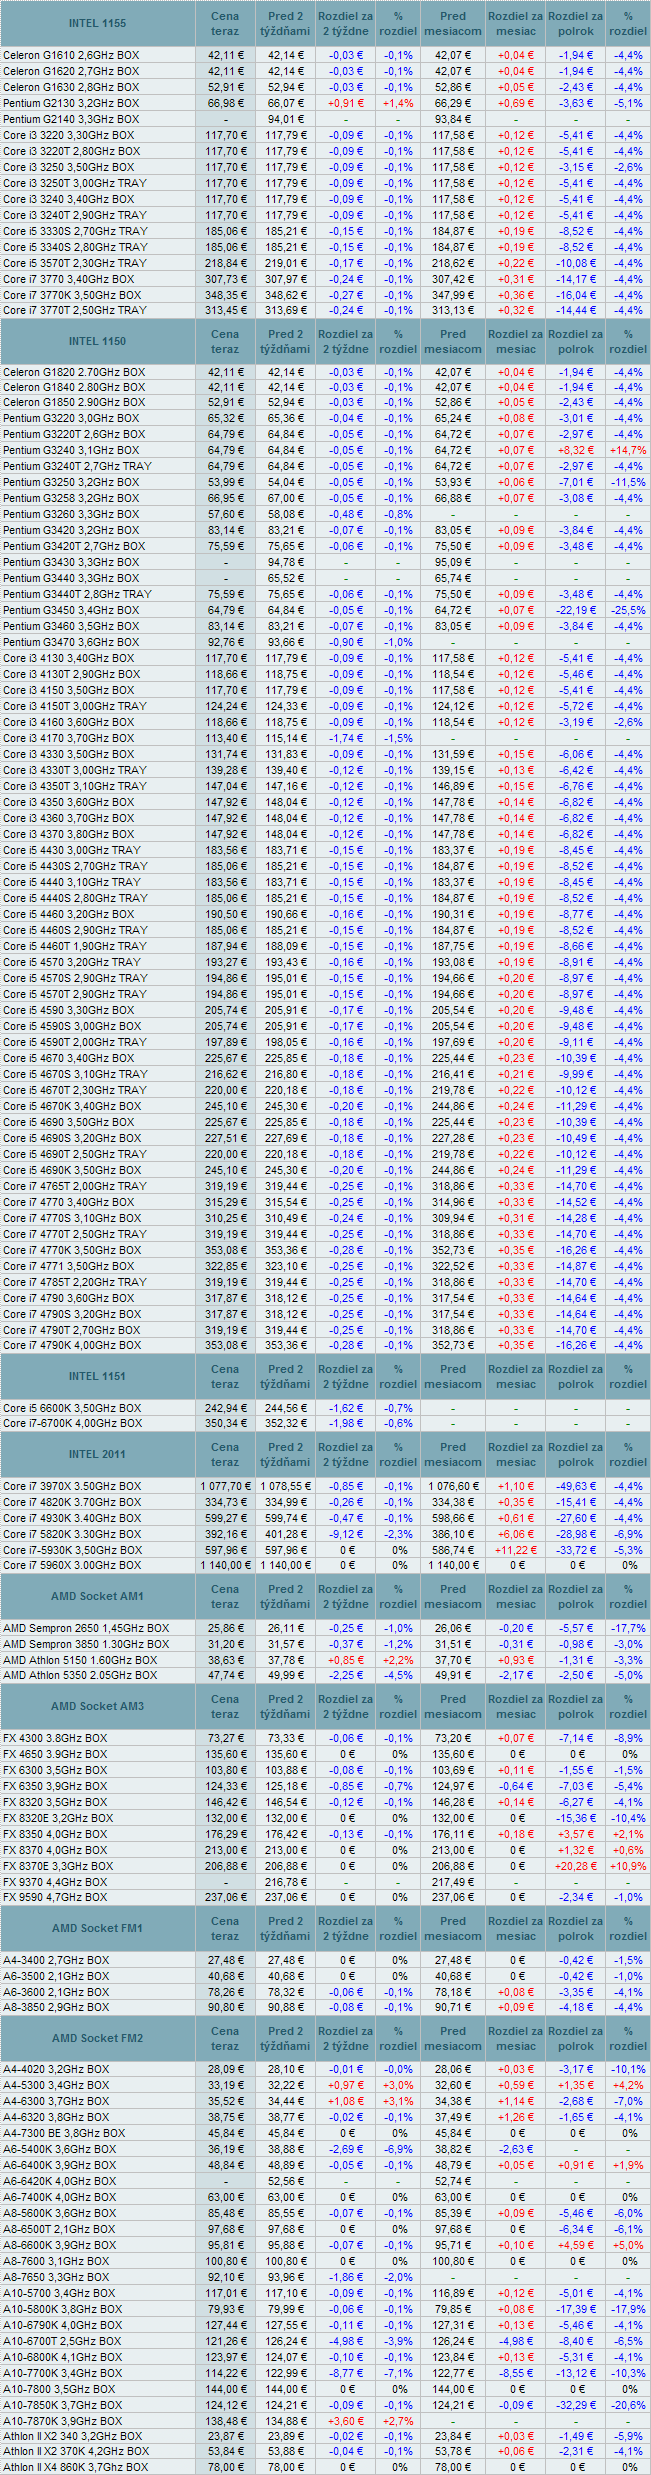The image size is (651, 2475).
Task: Select Core i7 5820K 3.30GHz BOX product name
Action: 71,1534
